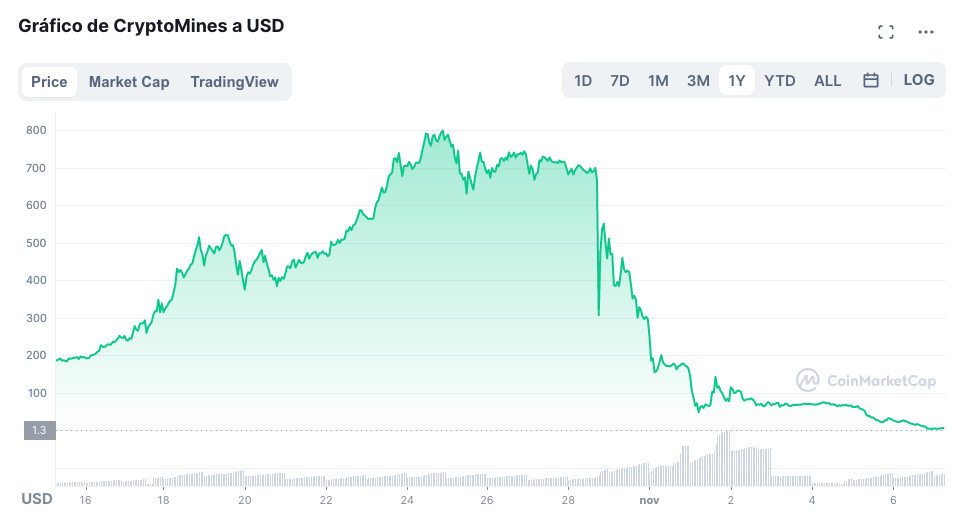Open the three-dot more options menu
This screenshot has height=512, width=970.
pyautogui.click(x=926, y=32)
